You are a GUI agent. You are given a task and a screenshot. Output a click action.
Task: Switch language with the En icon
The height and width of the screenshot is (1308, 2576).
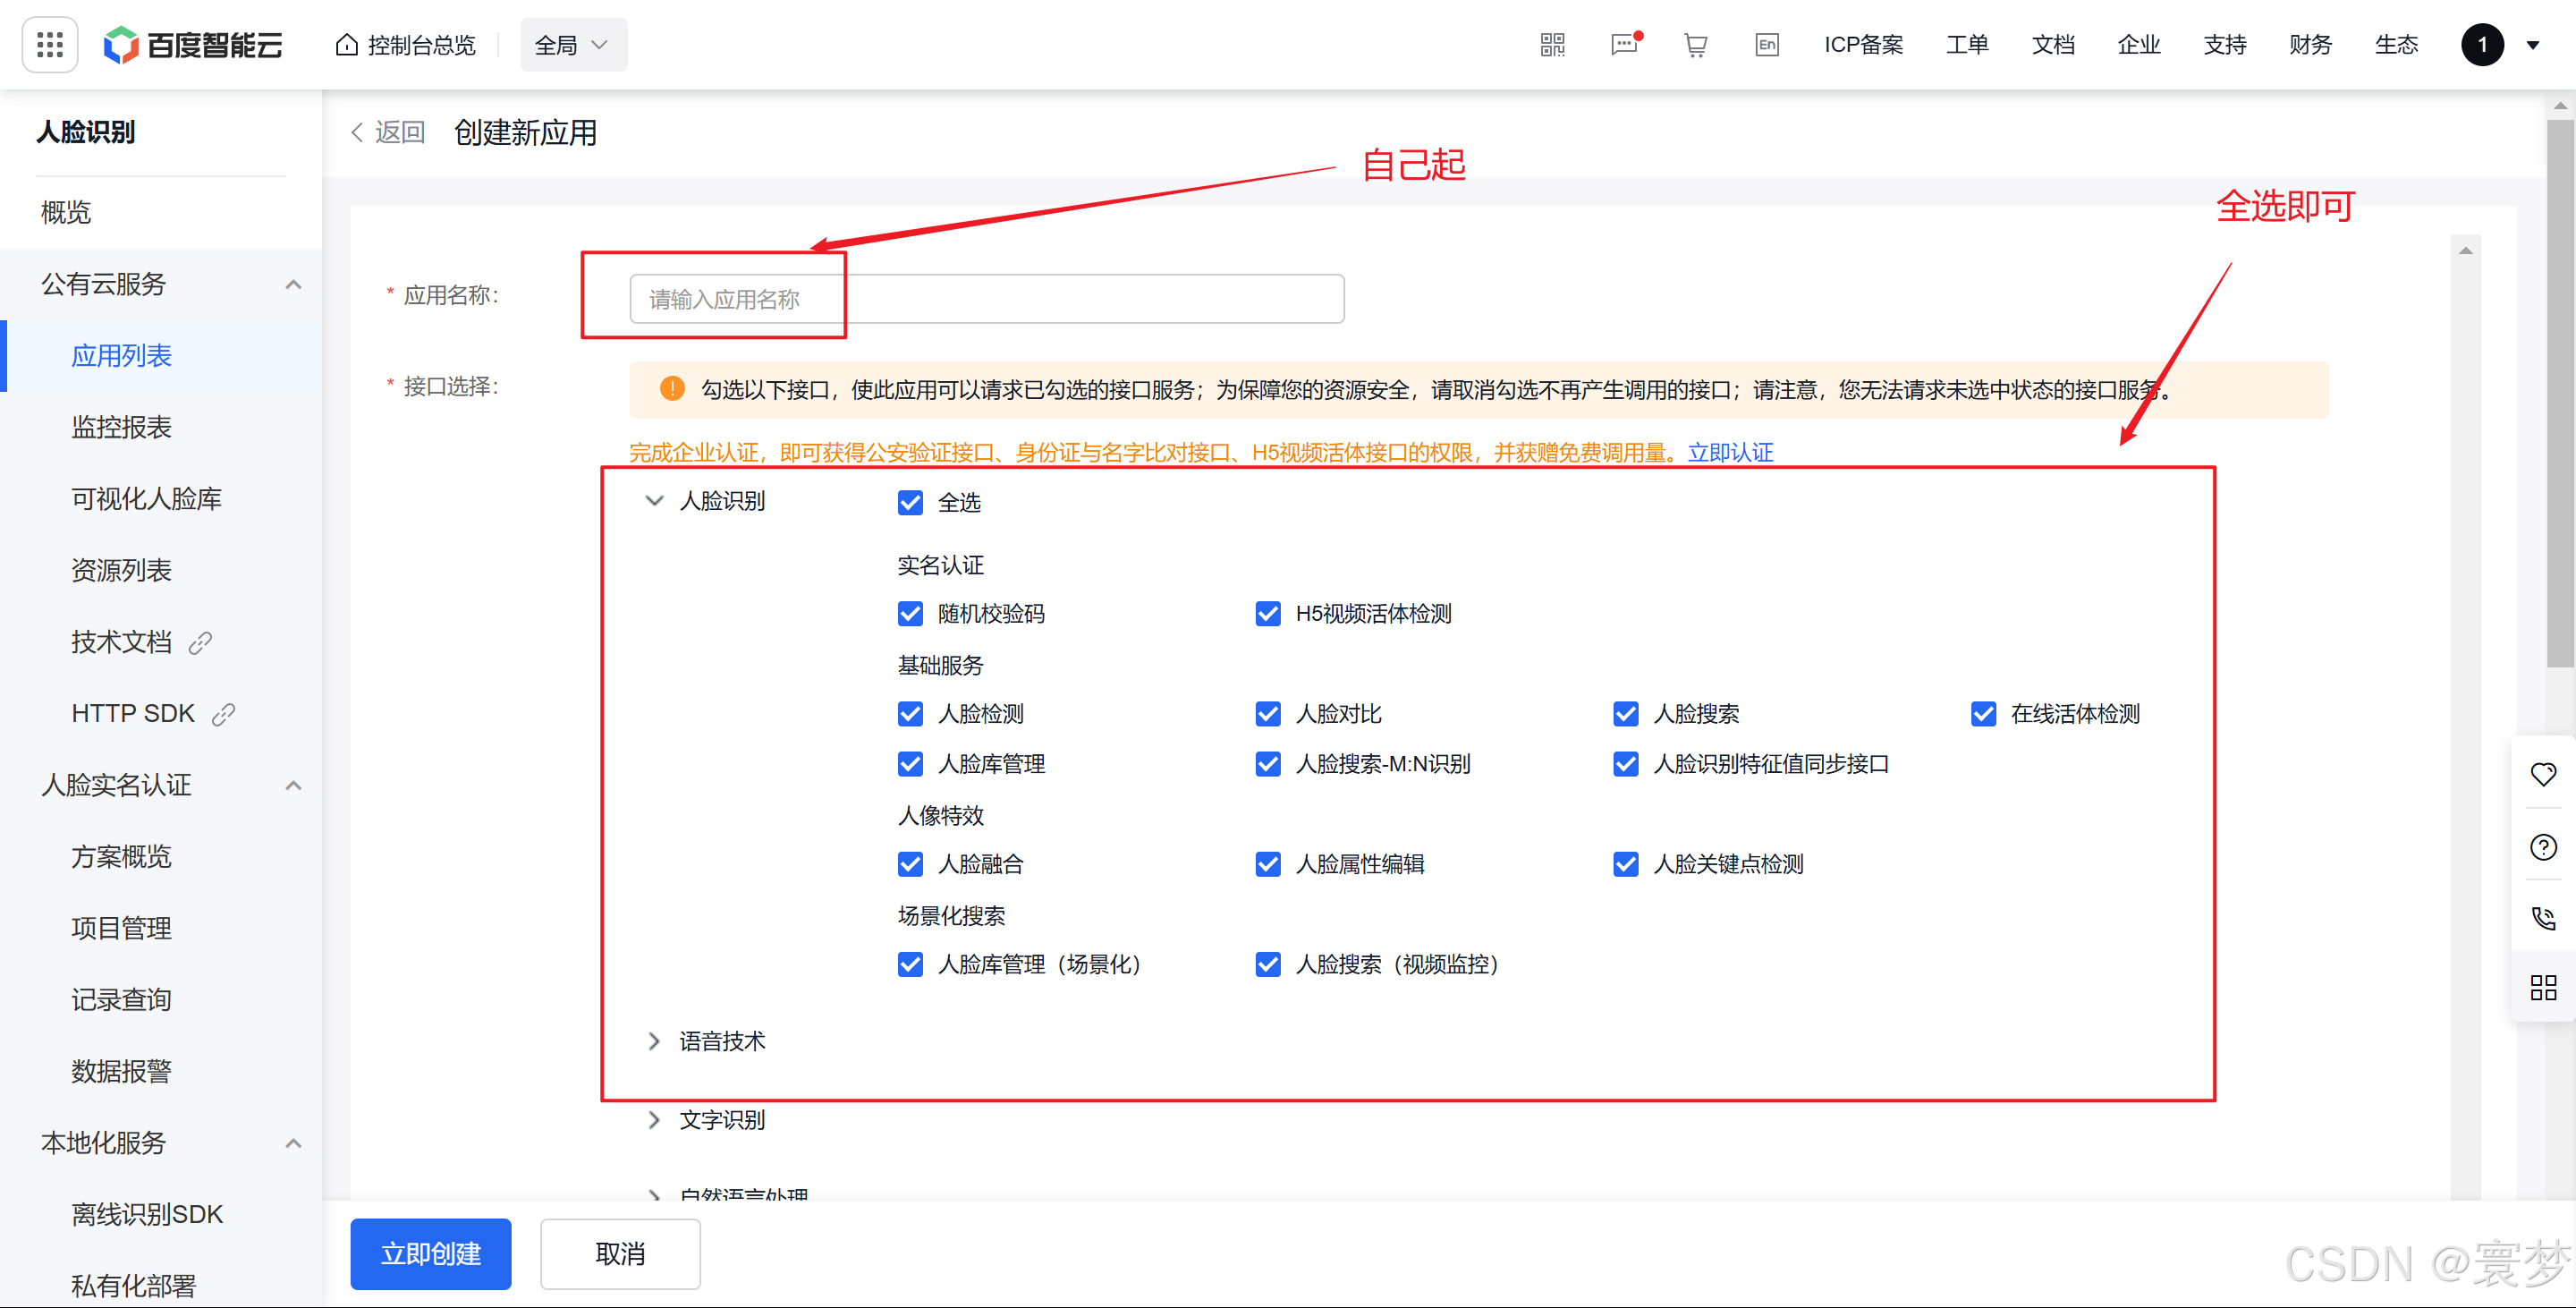coord(1767,45)
